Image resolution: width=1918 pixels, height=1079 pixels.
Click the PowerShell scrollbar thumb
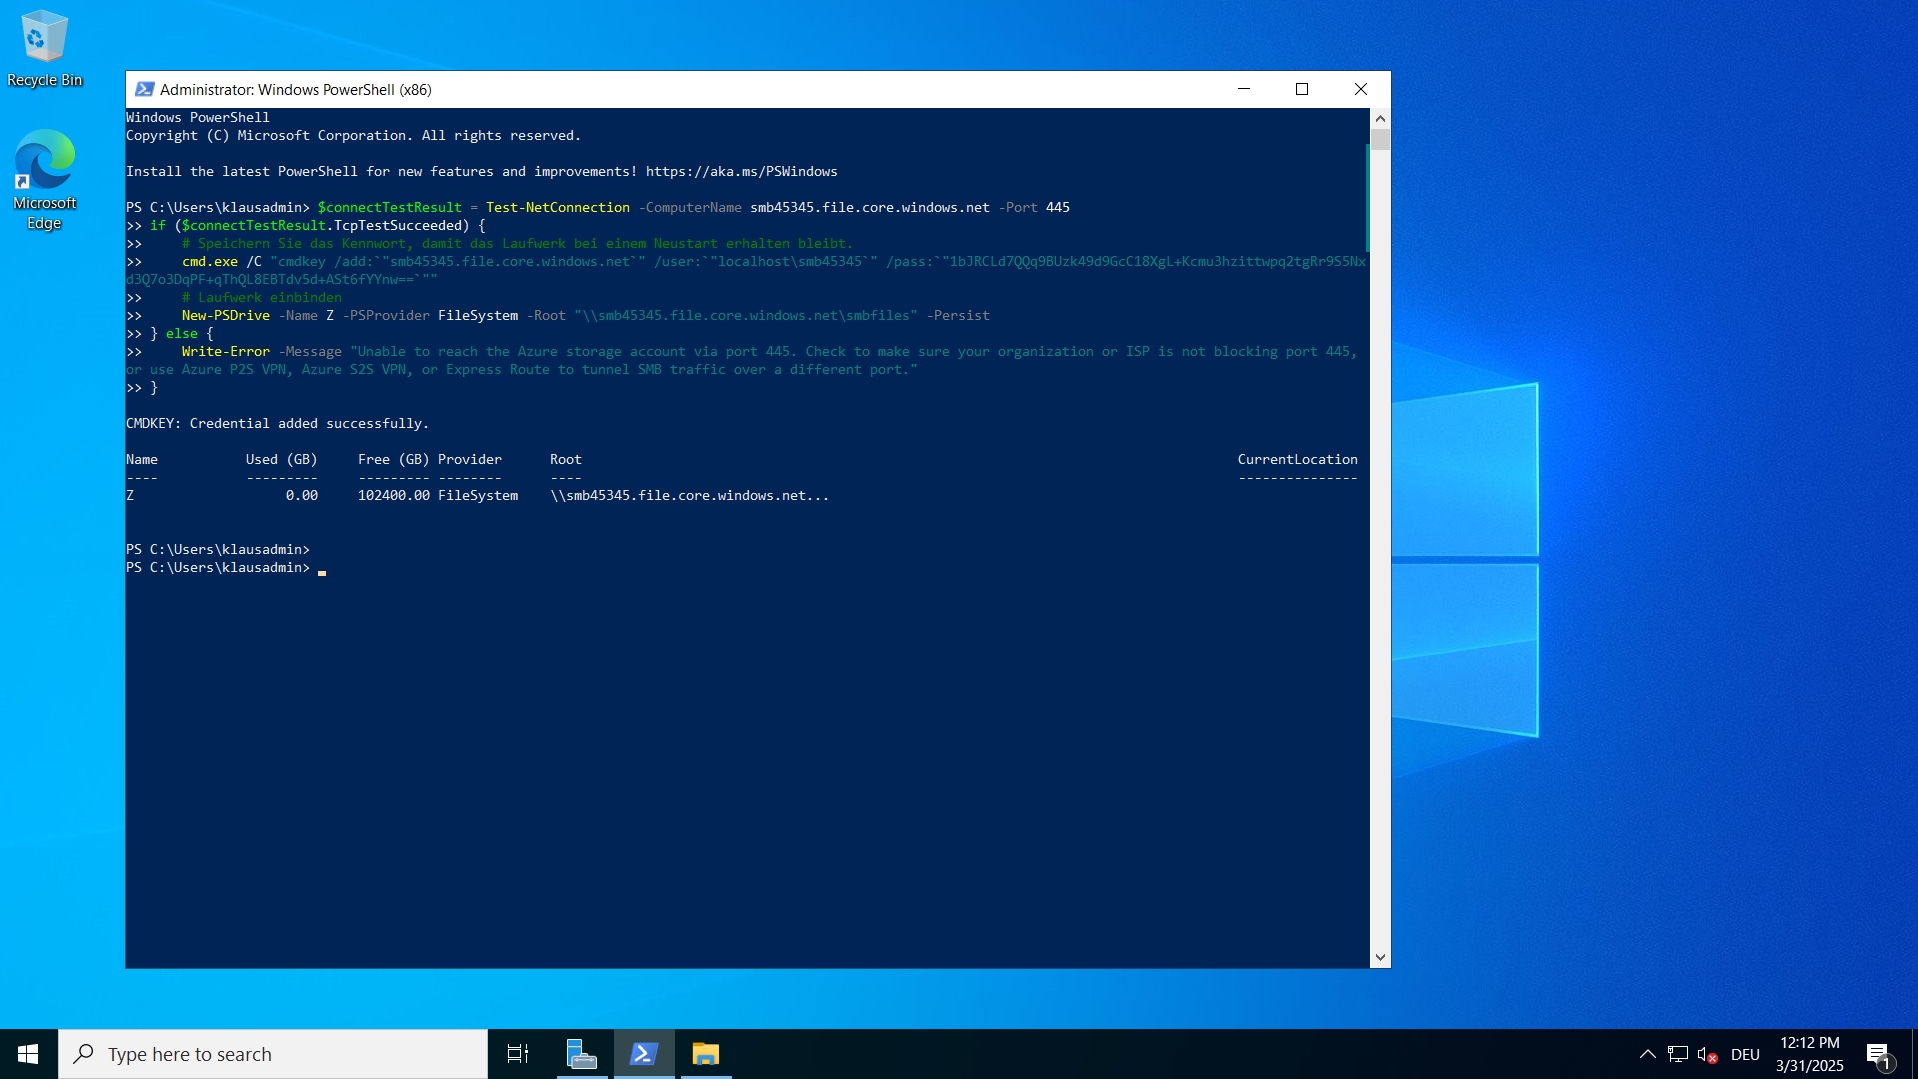click(1380, 139)
